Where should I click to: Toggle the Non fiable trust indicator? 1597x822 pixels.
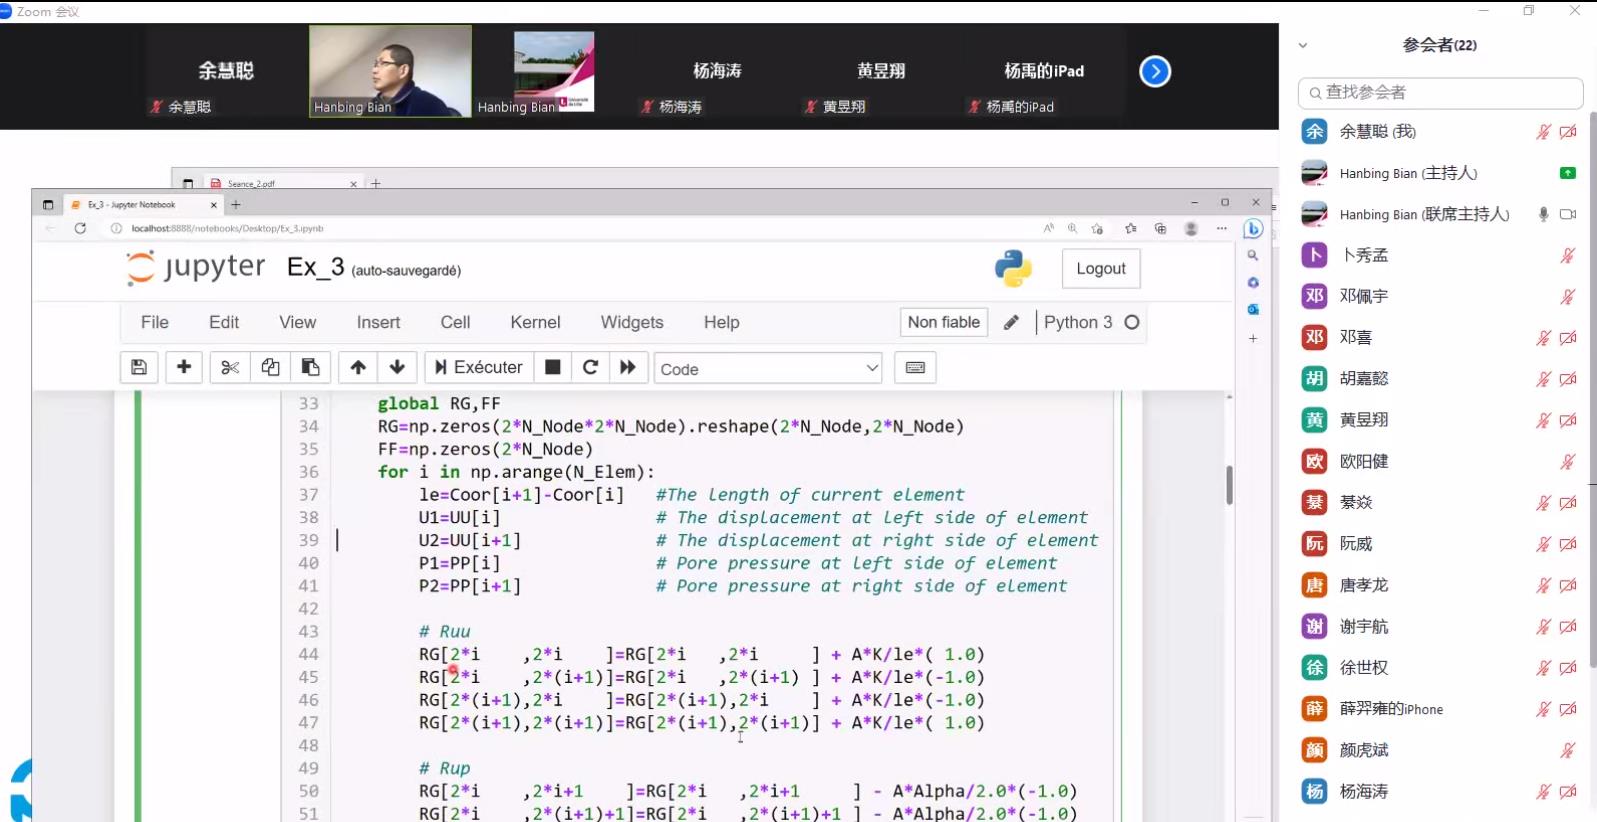pyautogui.click(x=943, y=322)
